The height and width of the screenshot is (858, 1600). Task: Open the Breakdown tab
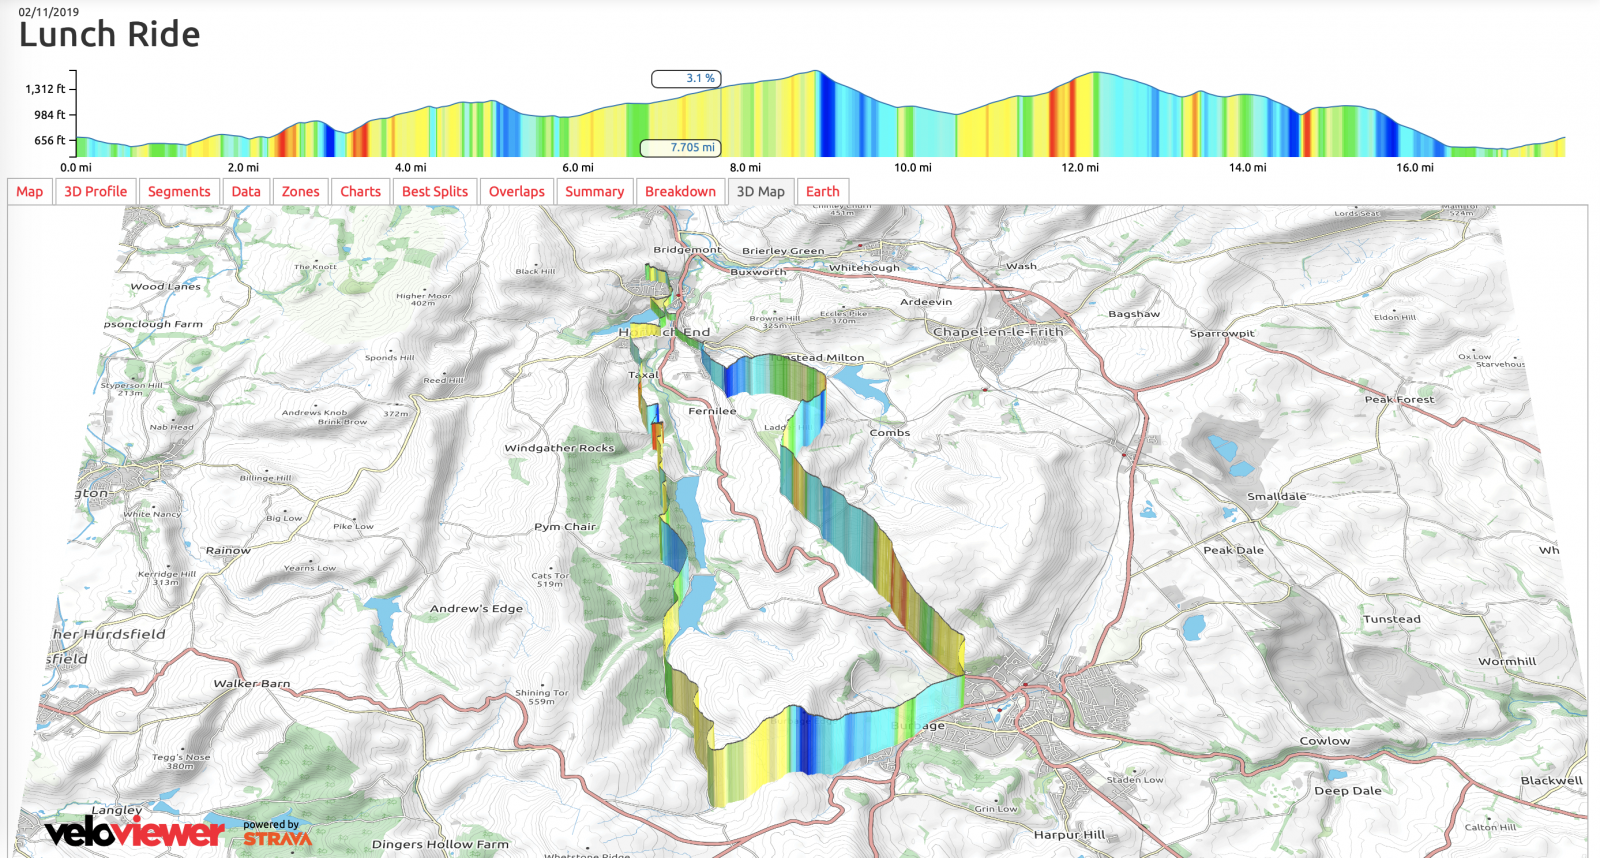681,191
